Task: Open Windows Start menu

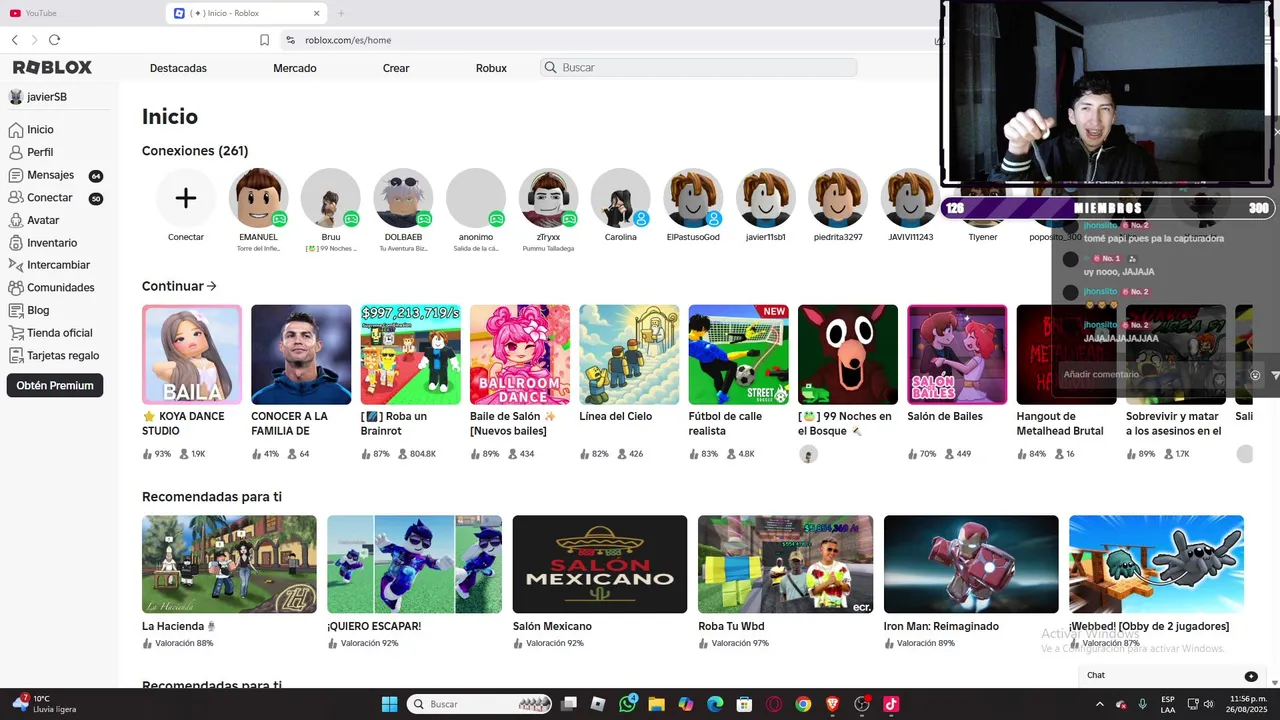Action: [x=389, y=704]
